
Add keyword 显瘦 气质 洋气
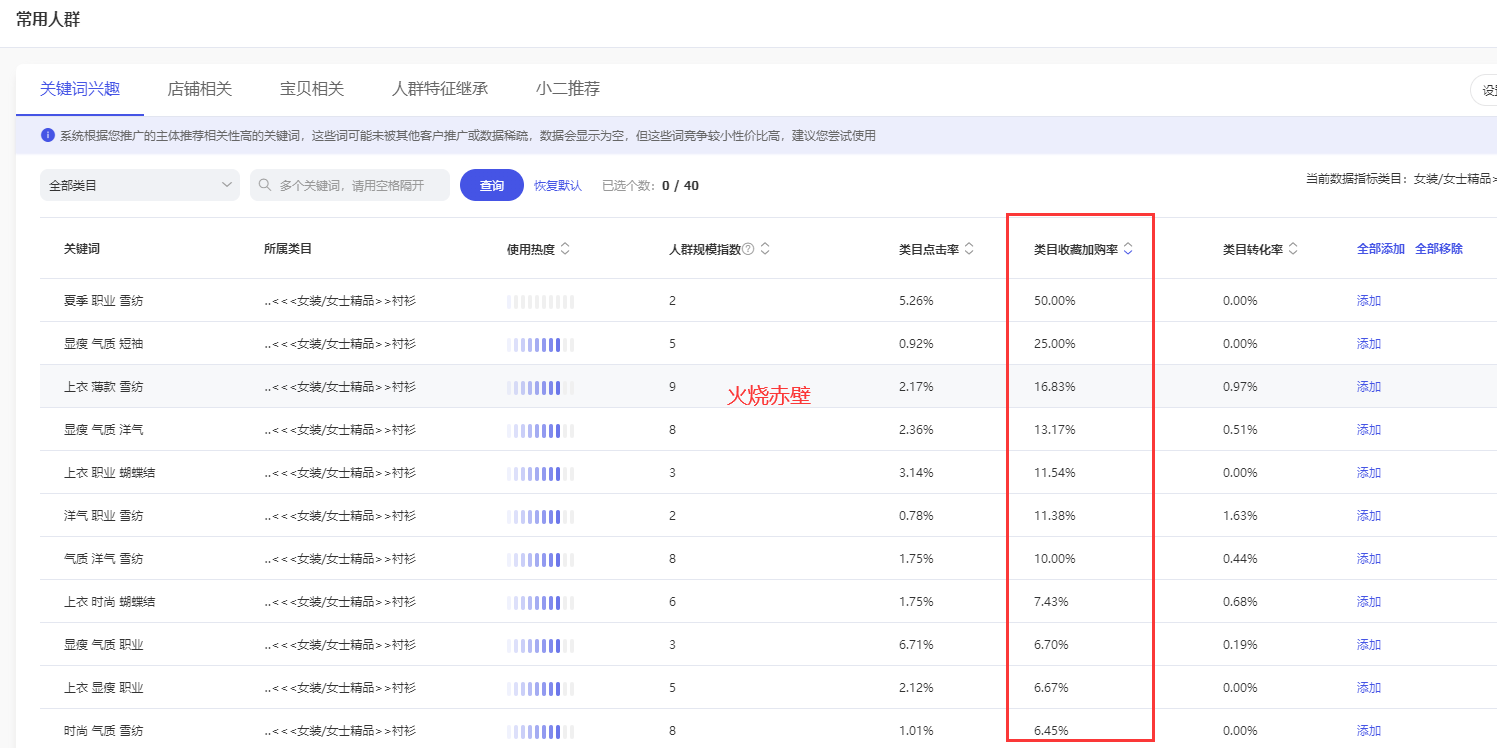click(1369, 430)
